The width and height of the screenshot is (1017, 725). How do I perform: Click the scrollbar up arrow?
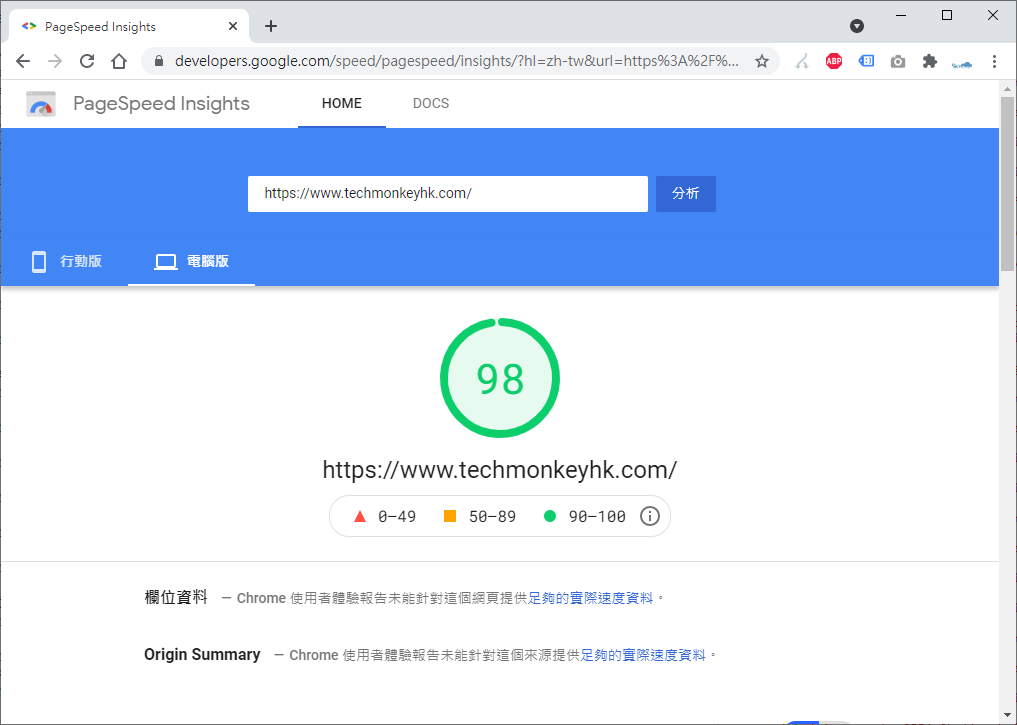point(1007,89)
